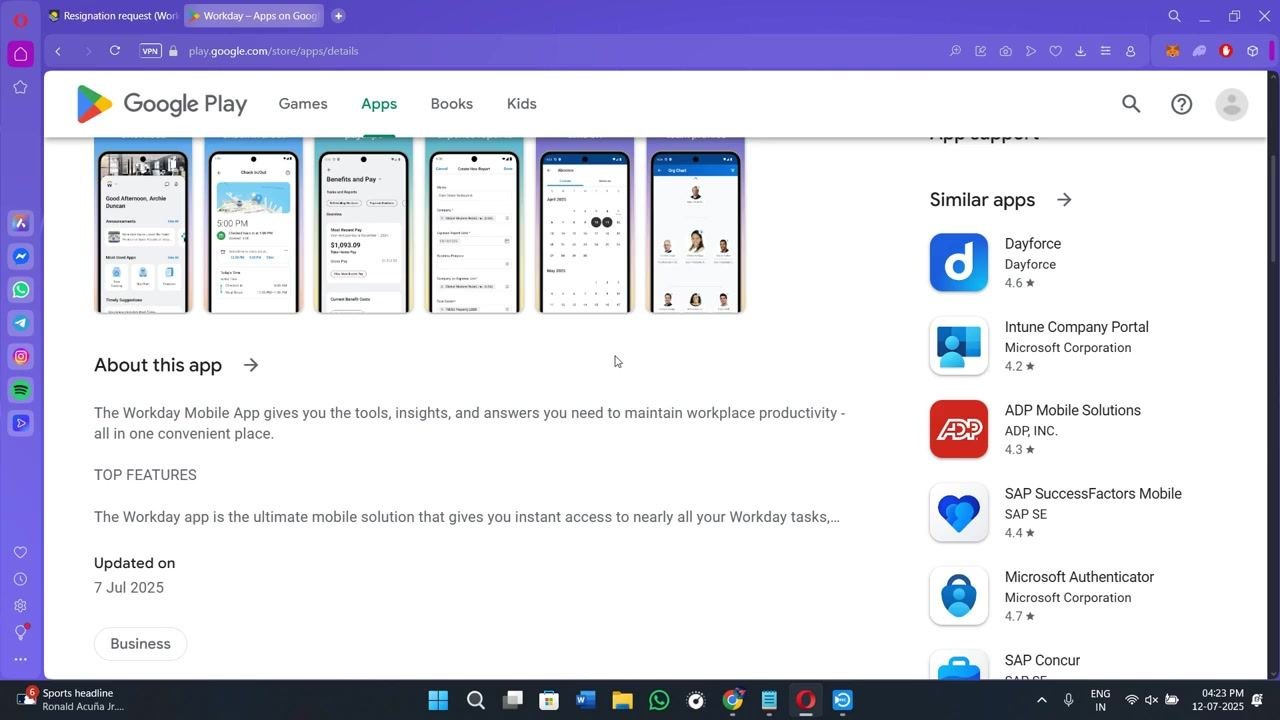The width and height of the screenshot is (1280, 720).
Task: Open Microsoft Word from the taskbar
Action: pos(586,700)
